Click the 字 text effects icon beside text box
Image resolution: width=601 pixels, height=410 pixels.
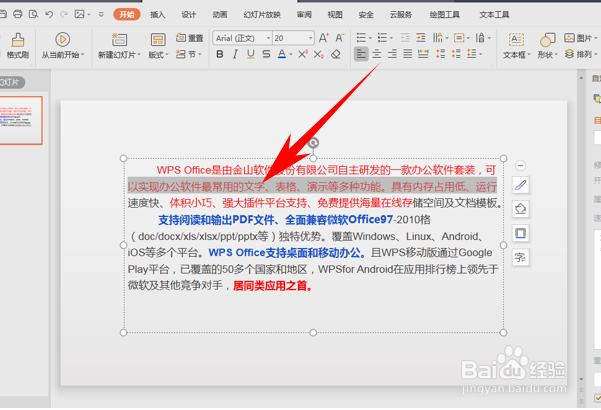click(x=521, y=257)
